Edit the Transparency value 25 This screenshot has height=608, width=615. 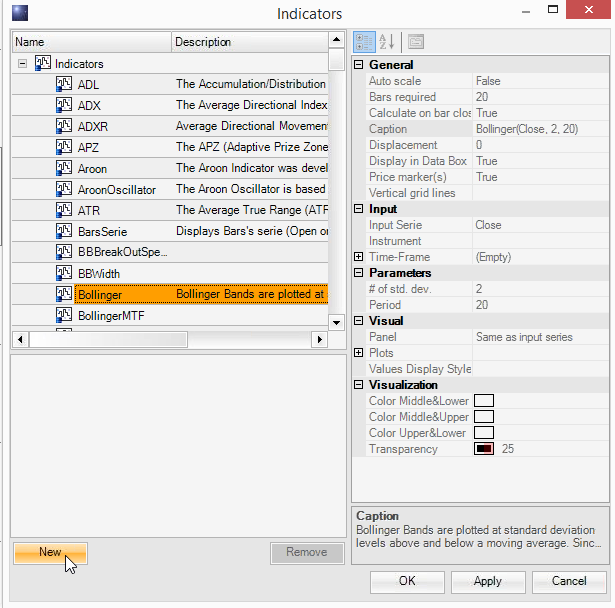508,449
